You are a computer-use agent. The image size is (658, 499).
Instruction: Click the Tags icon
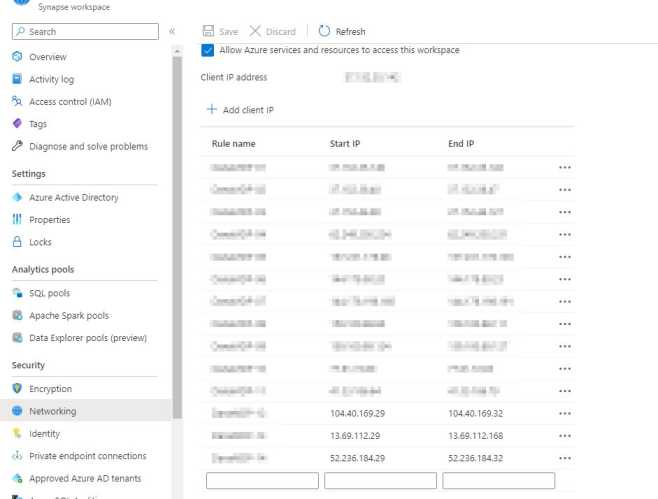click(x=17, y=123)
